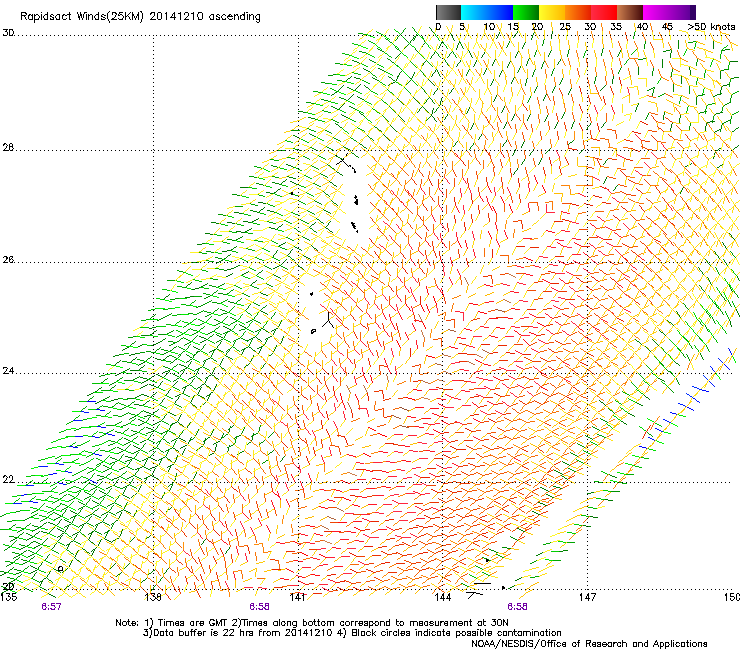Click the longitude "138" axis label
Image resolution: width=740 pixels, height=650 pixels.
153,597
